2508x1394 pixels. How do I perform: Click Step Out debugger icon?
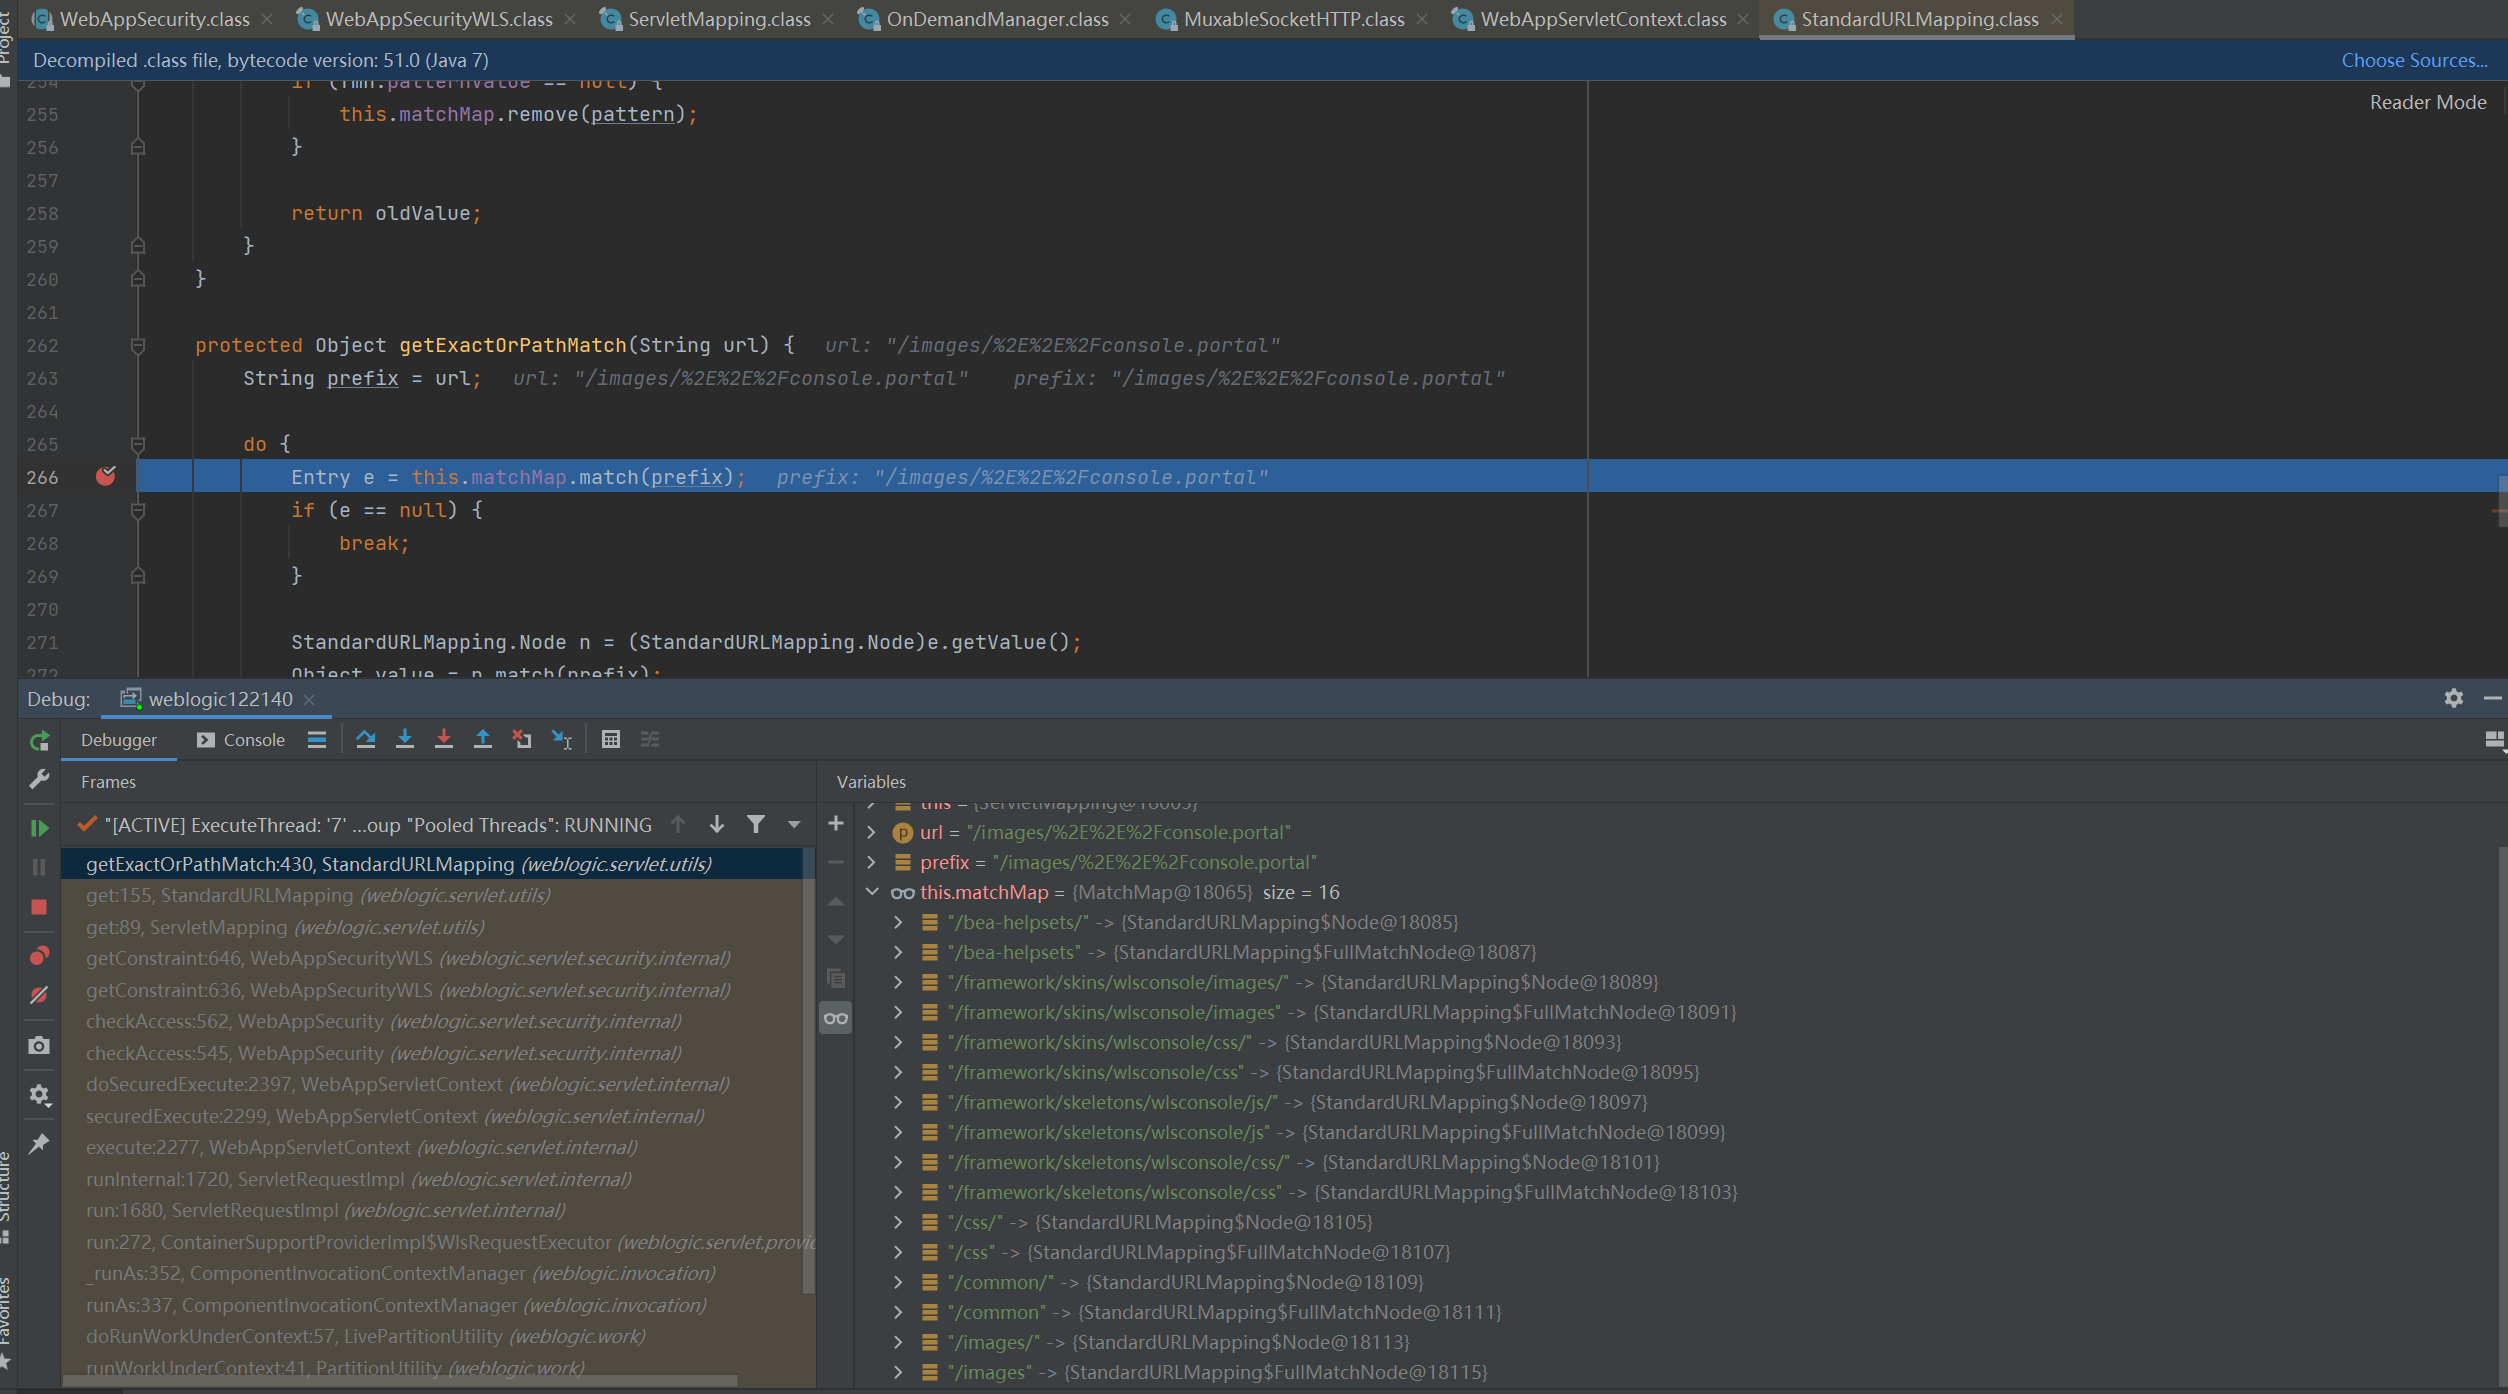[x=483, y=739]
